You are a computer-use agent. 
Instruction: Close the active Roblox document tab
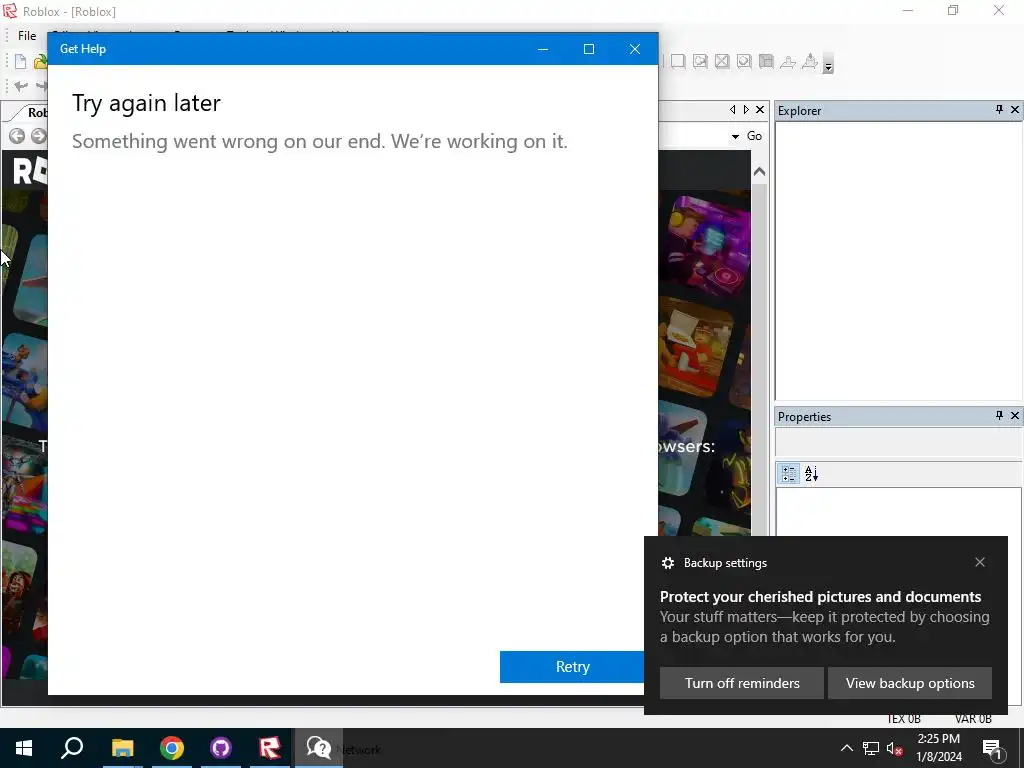coord(760,110)
